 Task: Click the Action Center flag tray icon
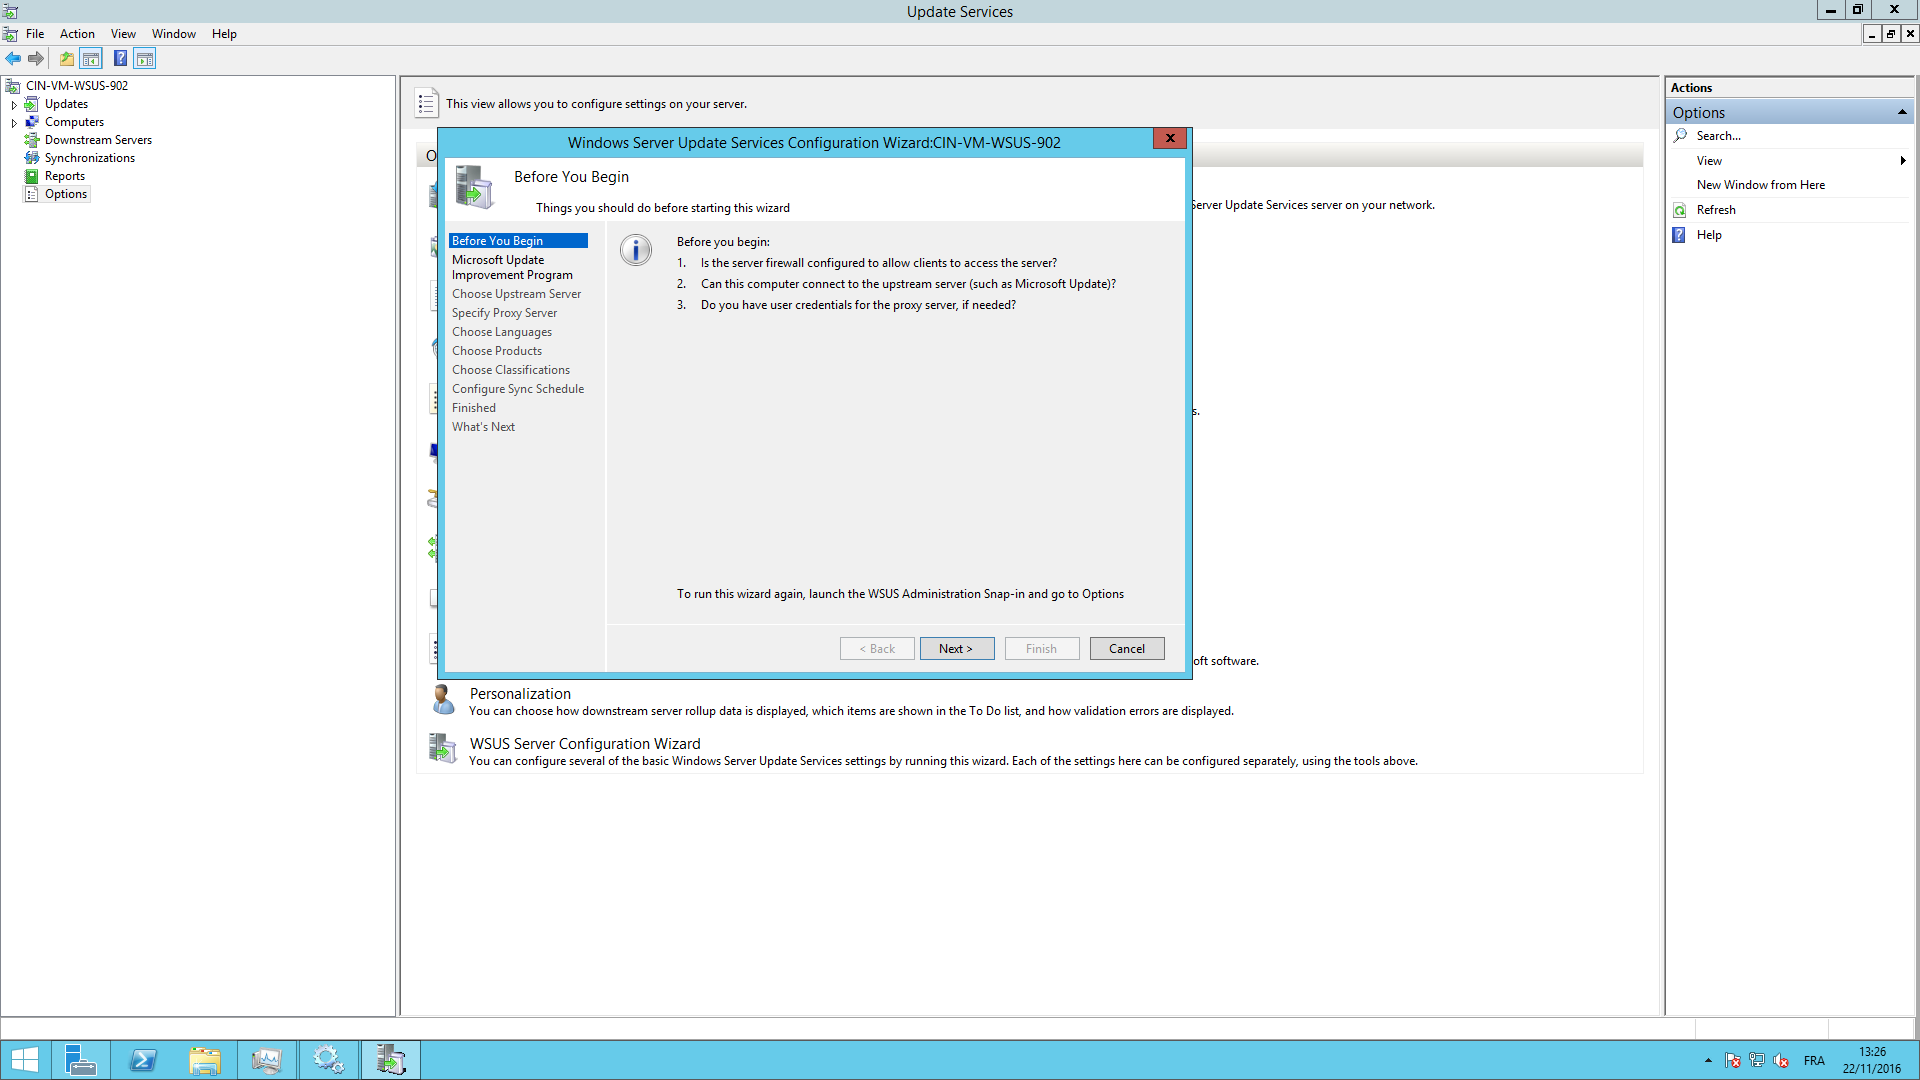(1733, 1061)
